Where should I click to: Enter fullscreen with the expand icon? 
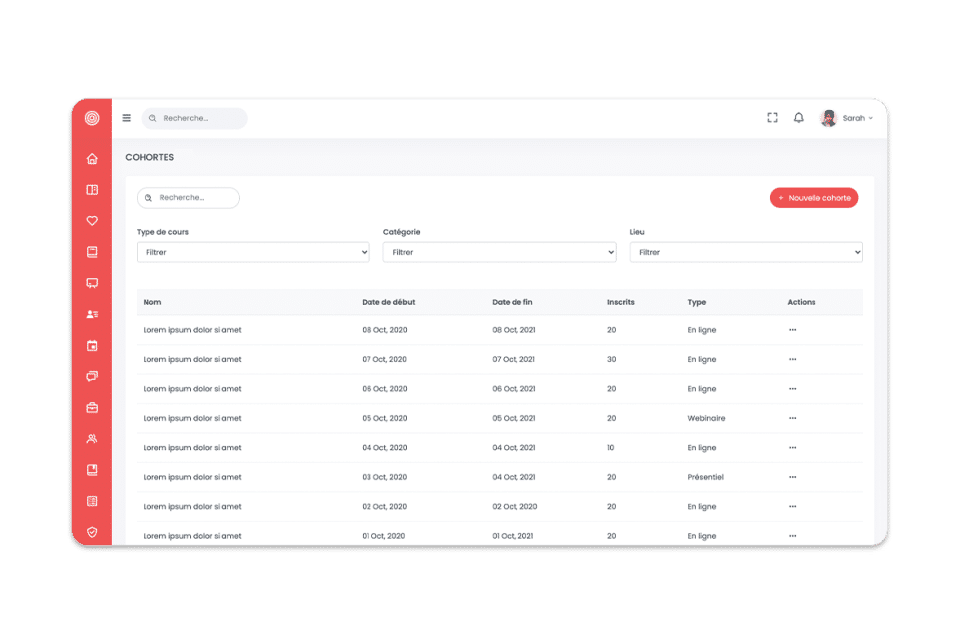[773, 118]
